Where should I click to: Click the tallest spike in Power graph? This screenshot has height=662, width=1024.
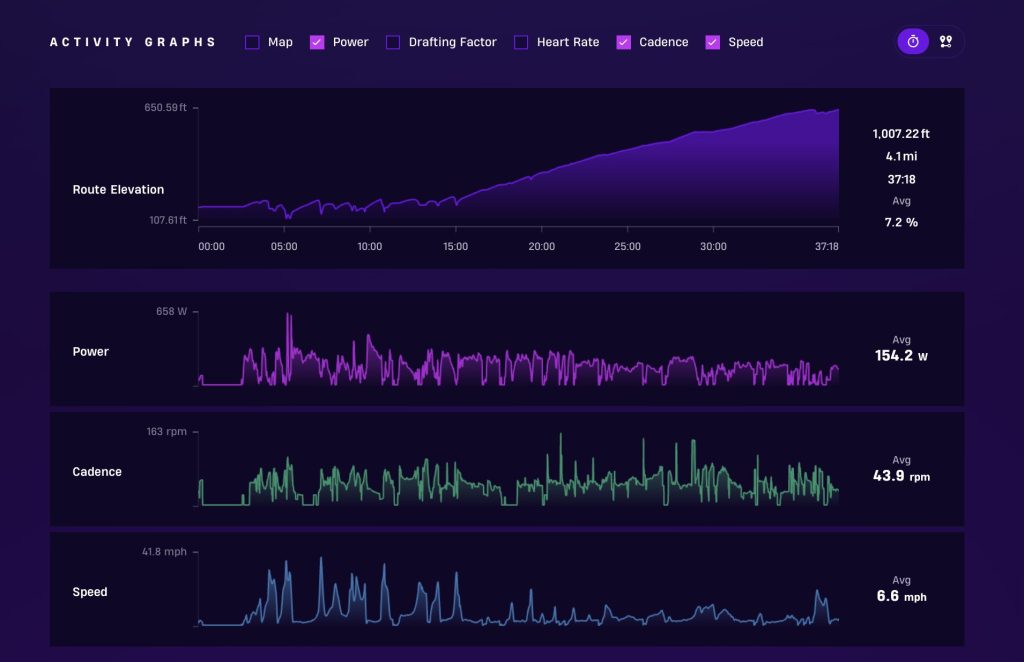289,318
